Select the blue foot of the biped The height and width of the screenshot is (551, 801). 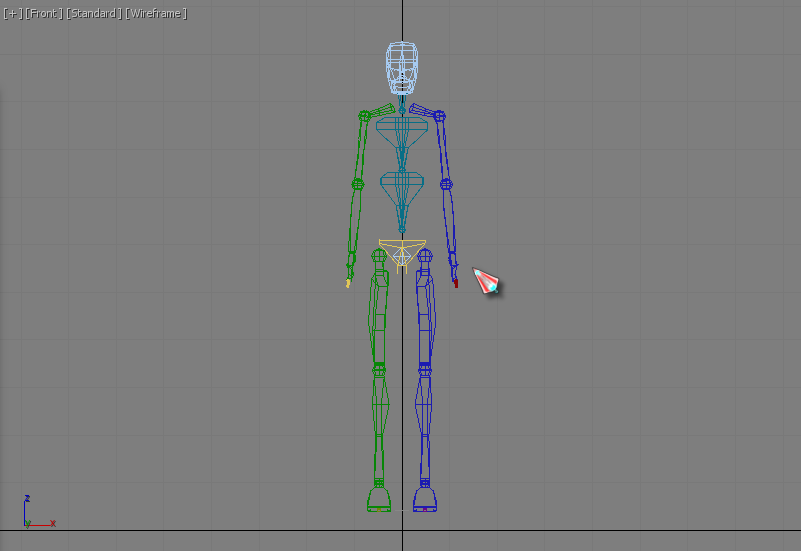(425, 499)
